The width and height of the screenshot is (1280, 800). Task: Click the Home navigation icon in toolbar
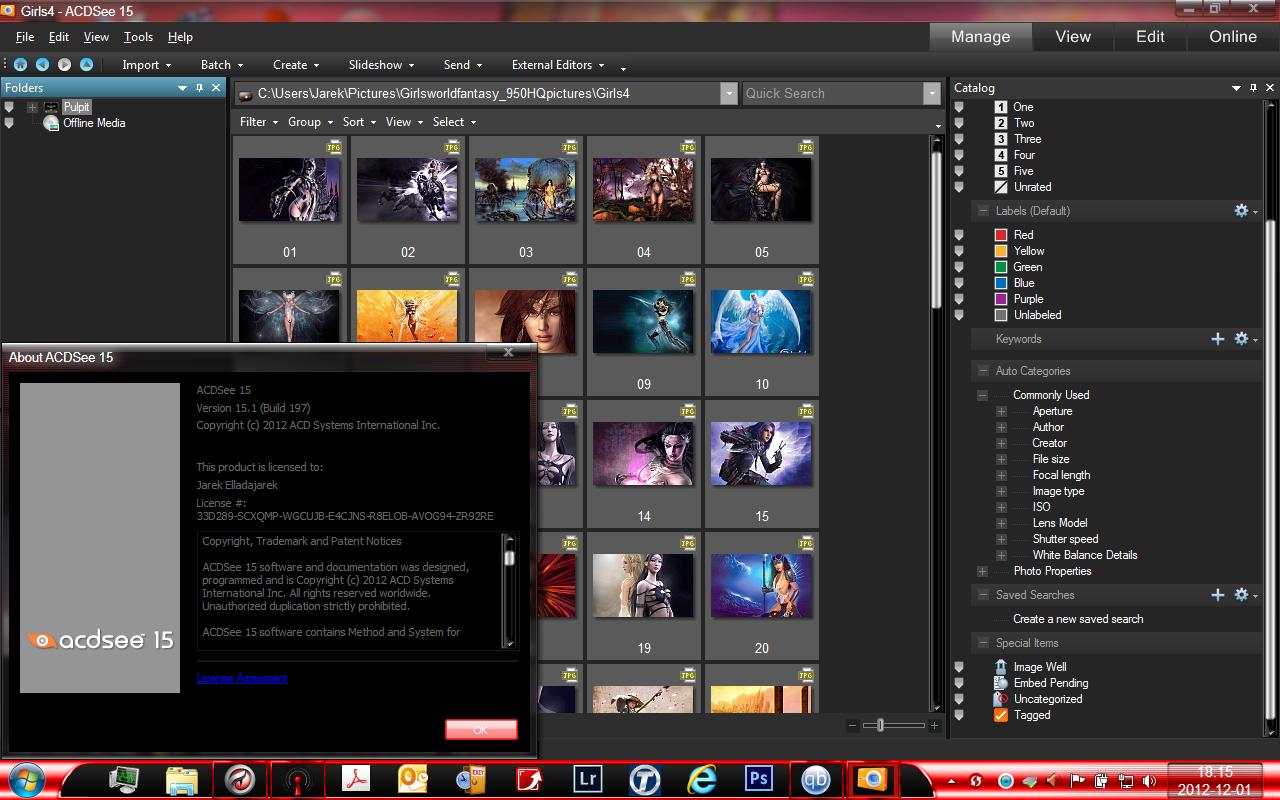click(21, 64)
